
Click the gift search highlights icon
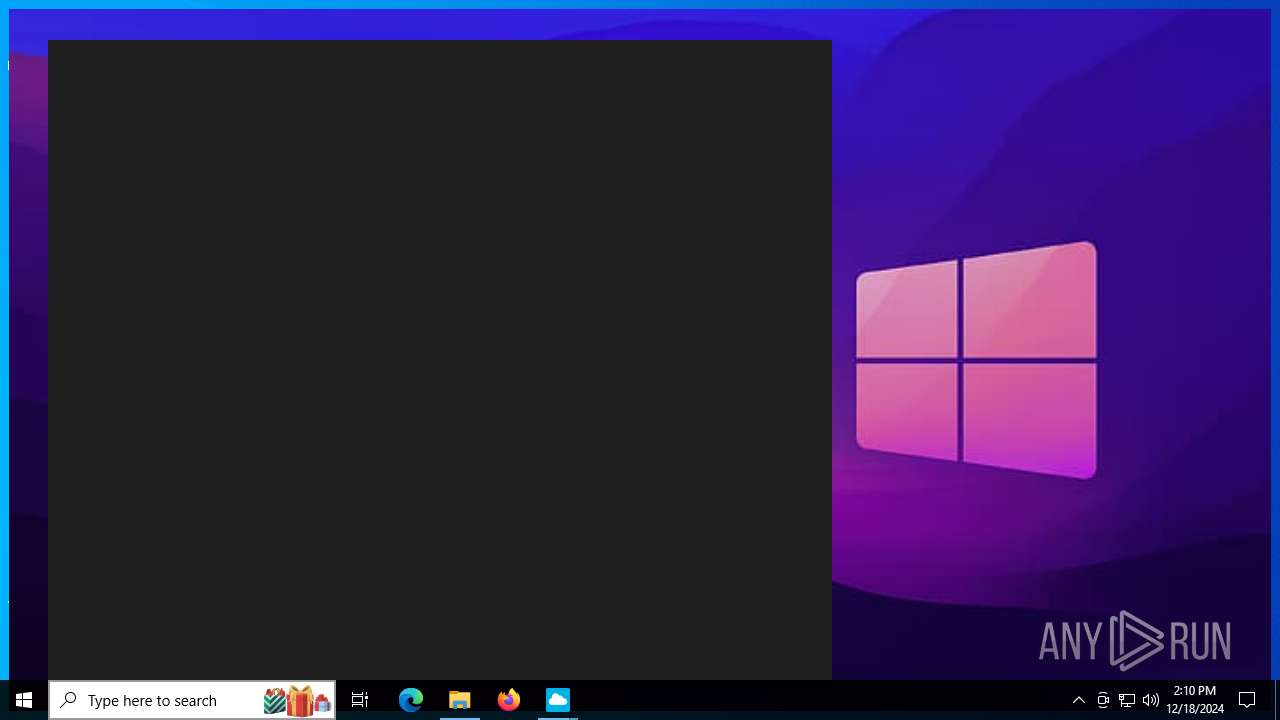click(x=297, y=700)
